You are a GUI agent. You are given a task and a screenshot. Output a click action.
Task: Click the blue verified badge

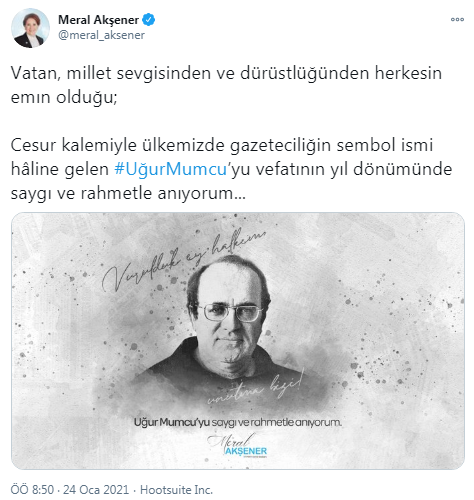click(x=149, y=20)
